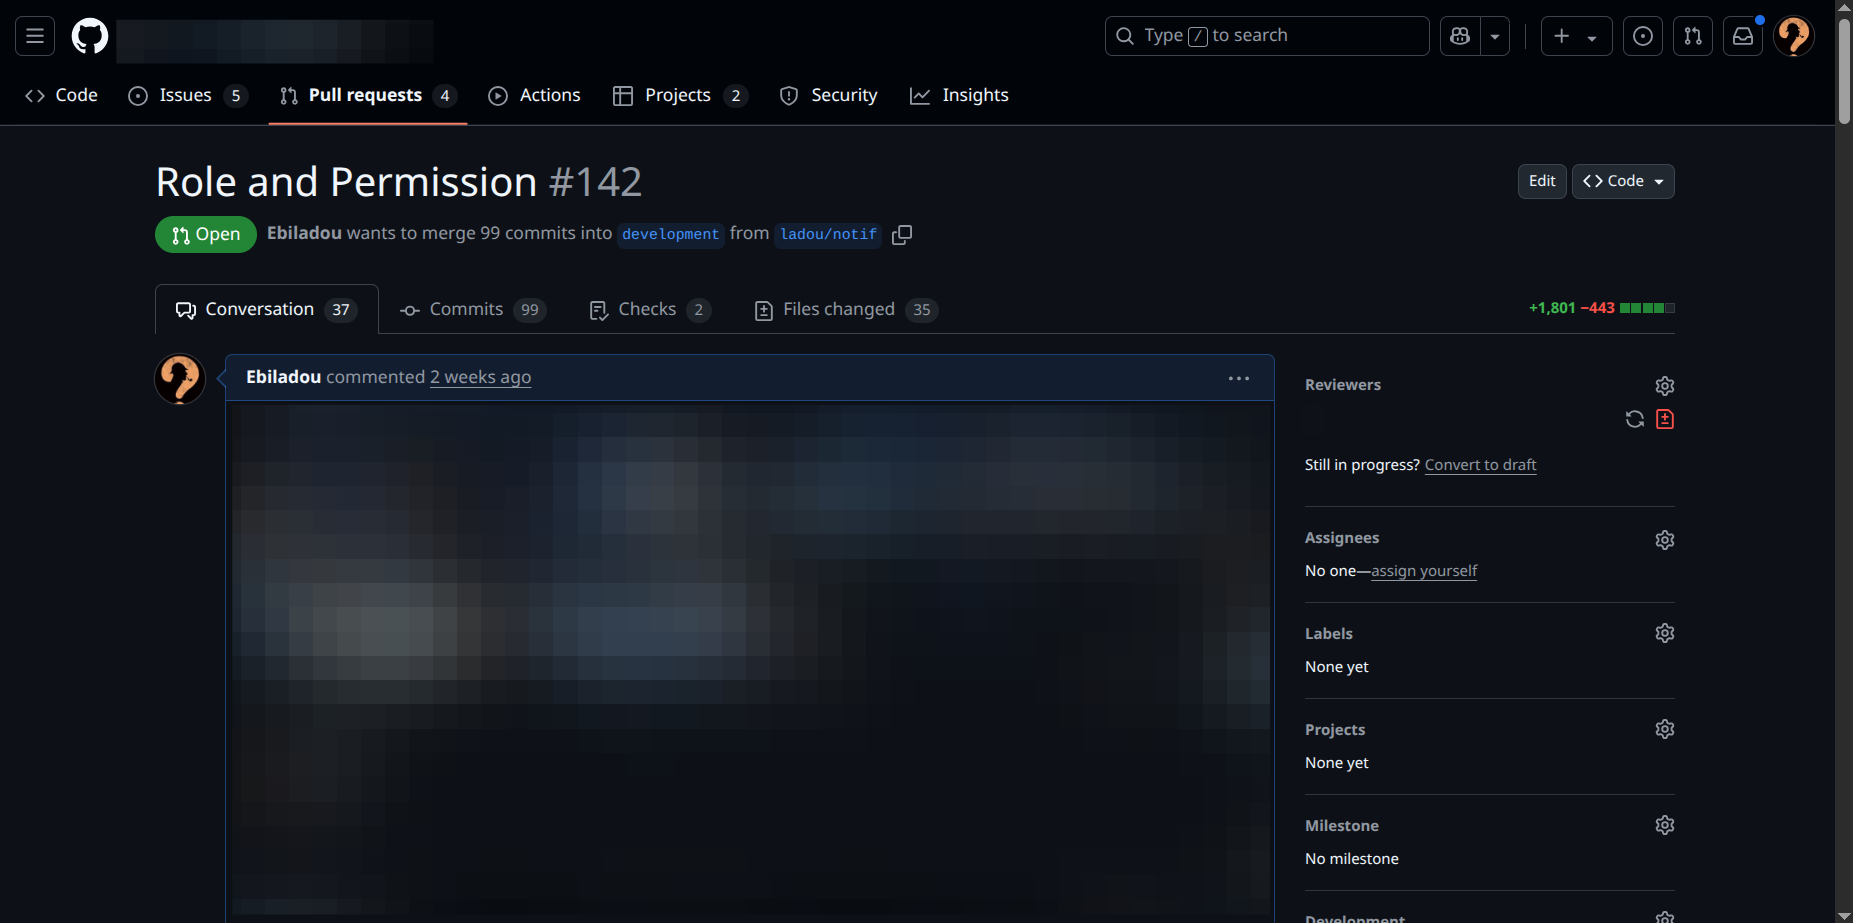
Task: Open the hamburger navigation menu
Action: pos(35,36)
